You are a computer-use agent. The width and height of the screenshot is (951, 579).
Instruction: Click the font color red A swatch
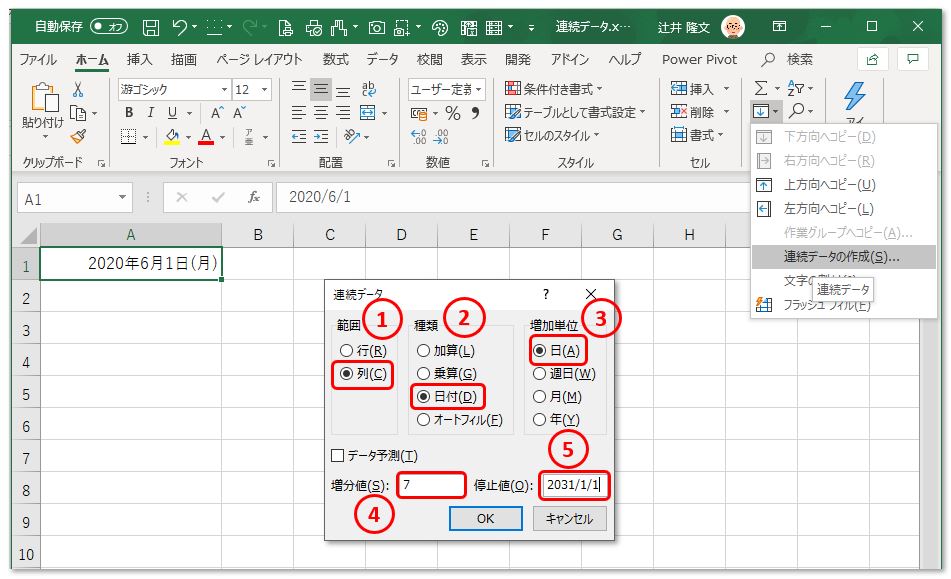tap(206, 137)
